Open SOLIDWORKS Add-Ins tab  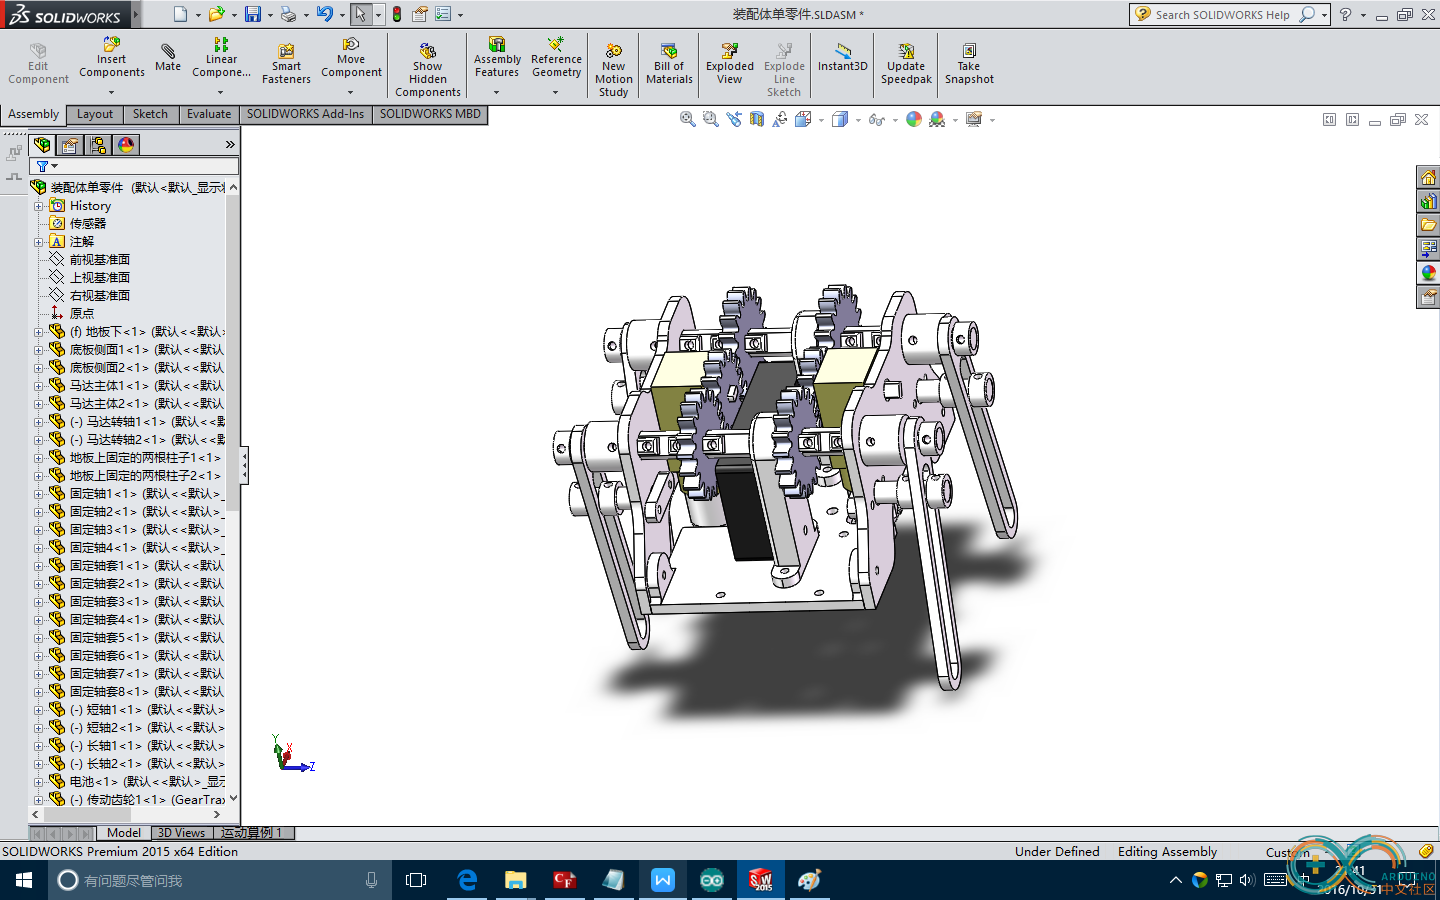[305, 114]
